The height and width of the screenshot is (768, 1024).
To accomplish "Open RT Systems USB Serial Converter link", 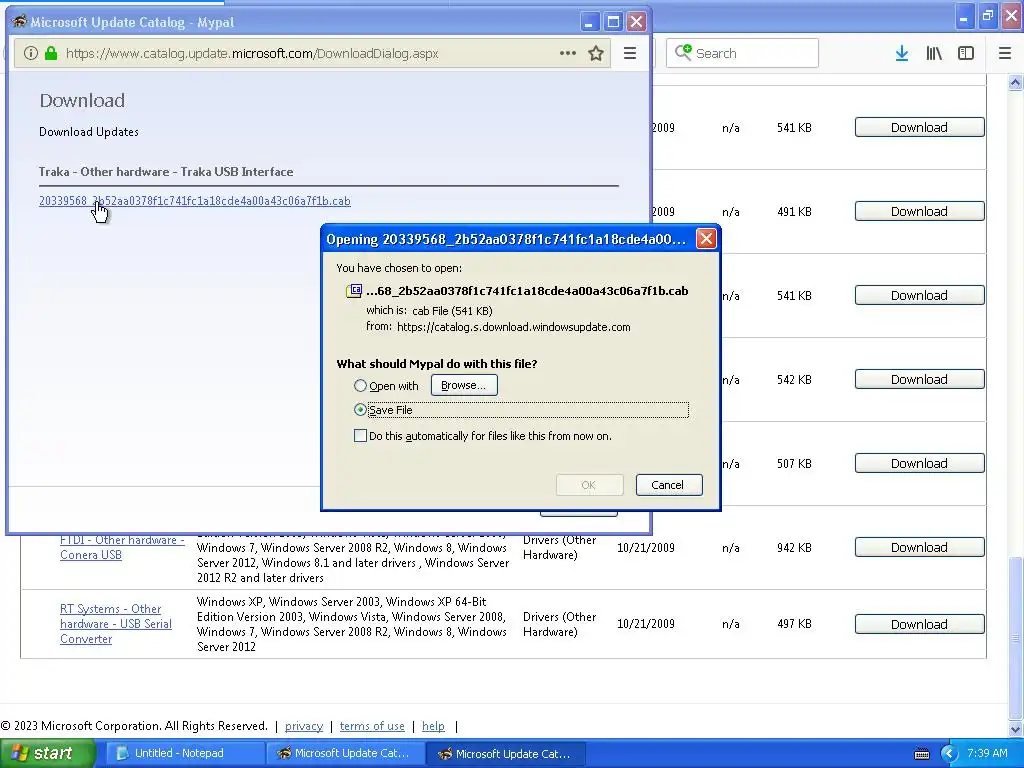I will click(x=116, y=624).
